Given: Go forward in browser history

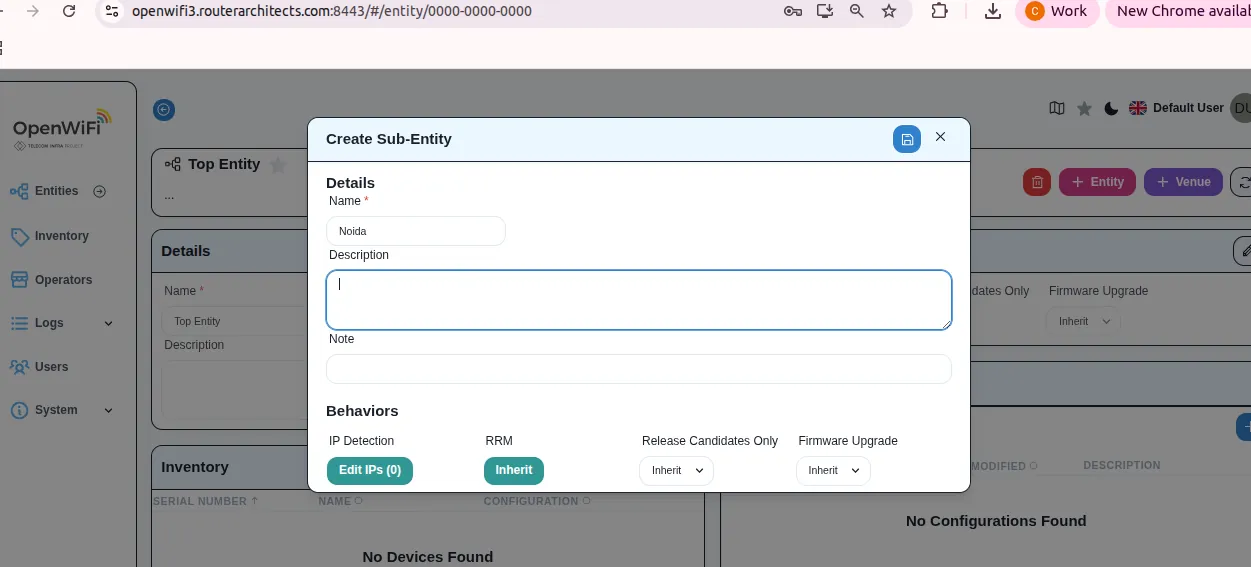Looking at the screenshot, I should point(33,11).
